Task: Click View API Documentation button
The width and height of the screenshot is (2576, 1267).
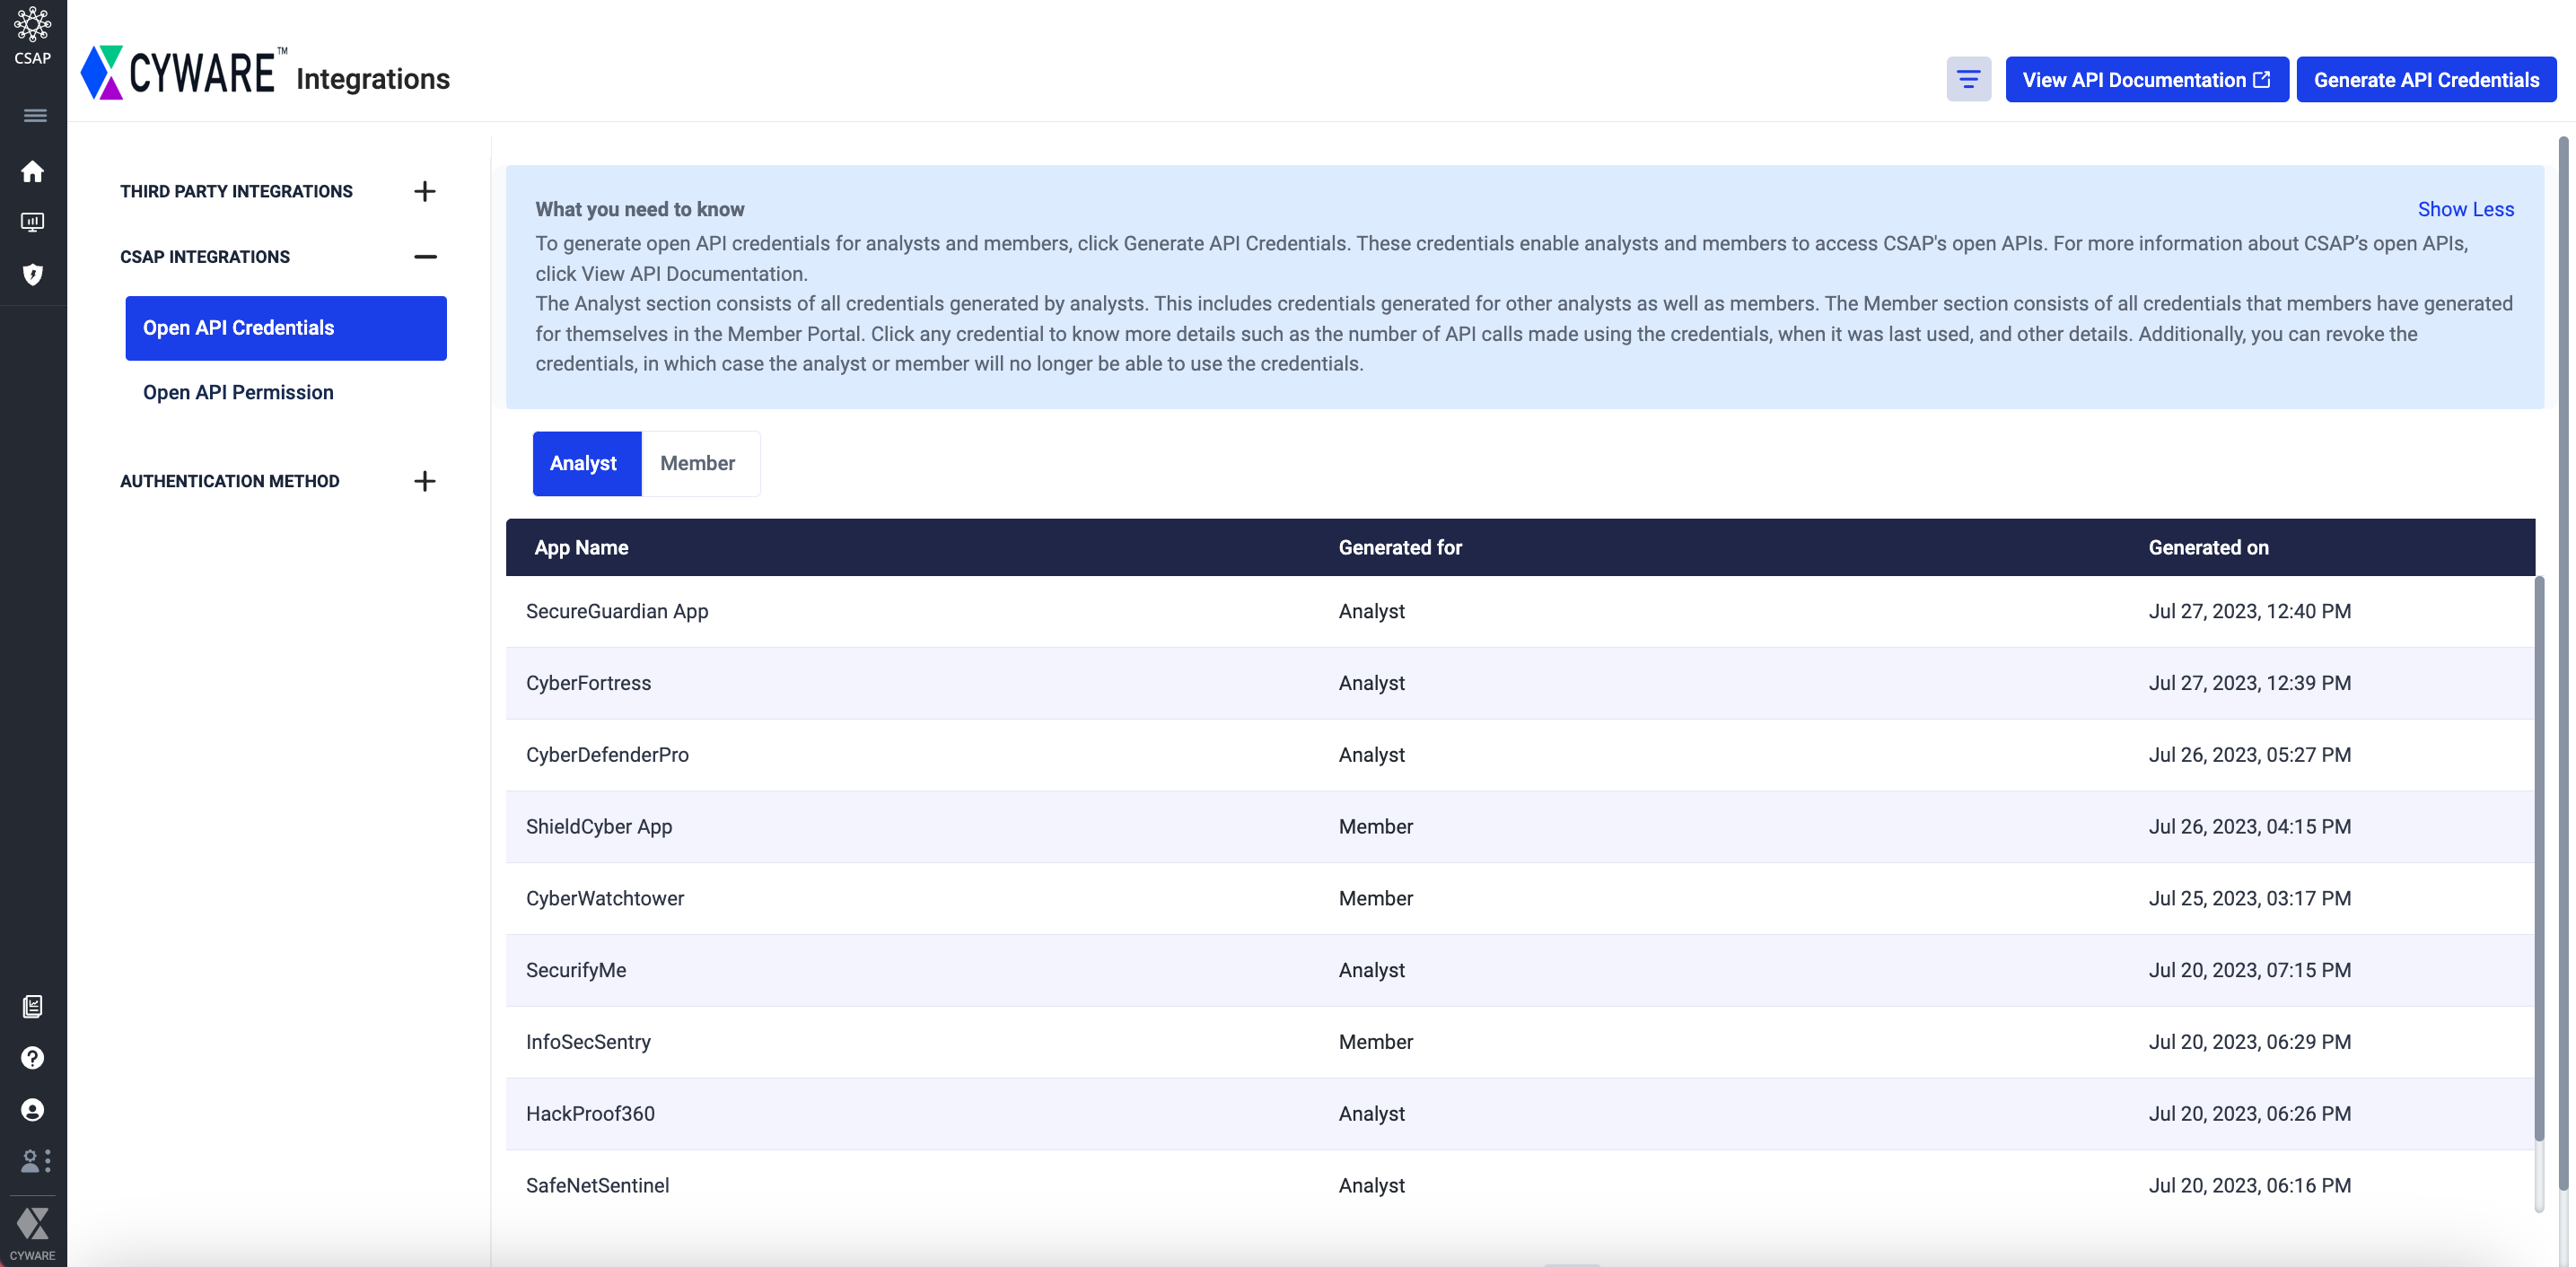Action: pyautogui.click(x=2146, y=80)
